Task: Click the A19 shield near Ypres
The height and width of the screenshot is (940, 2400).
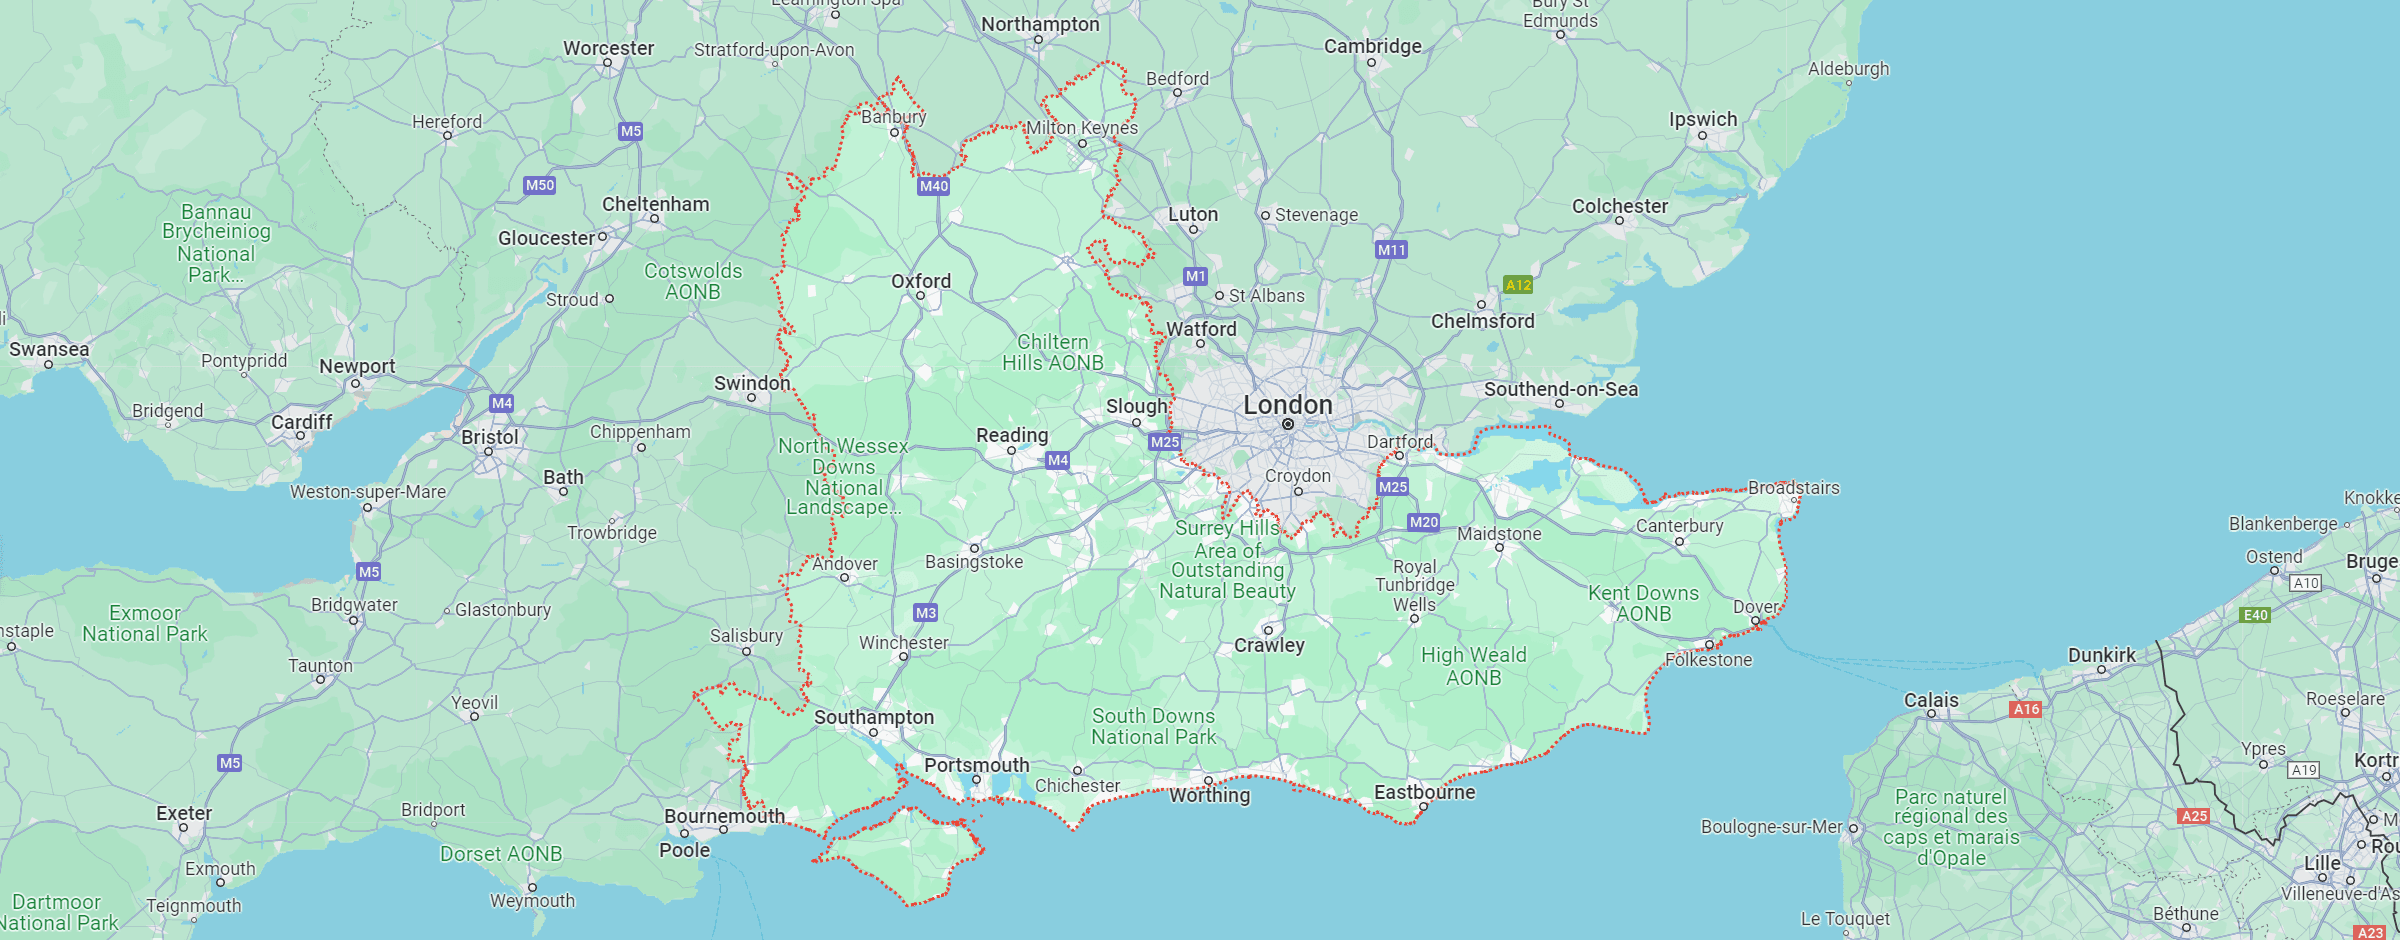Action: [x=2304, y=770]
